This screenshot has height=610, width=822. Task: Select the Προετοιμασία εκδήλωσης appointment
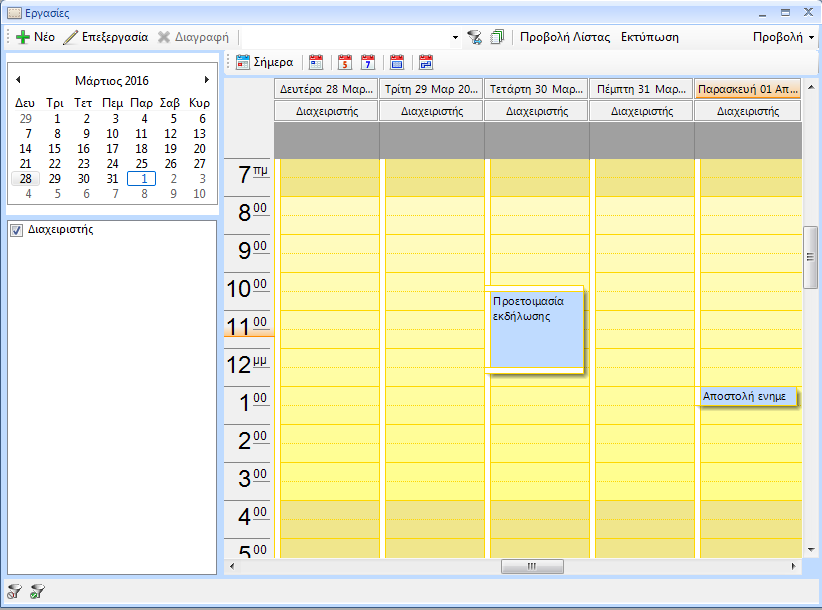[x=535, y=330]
